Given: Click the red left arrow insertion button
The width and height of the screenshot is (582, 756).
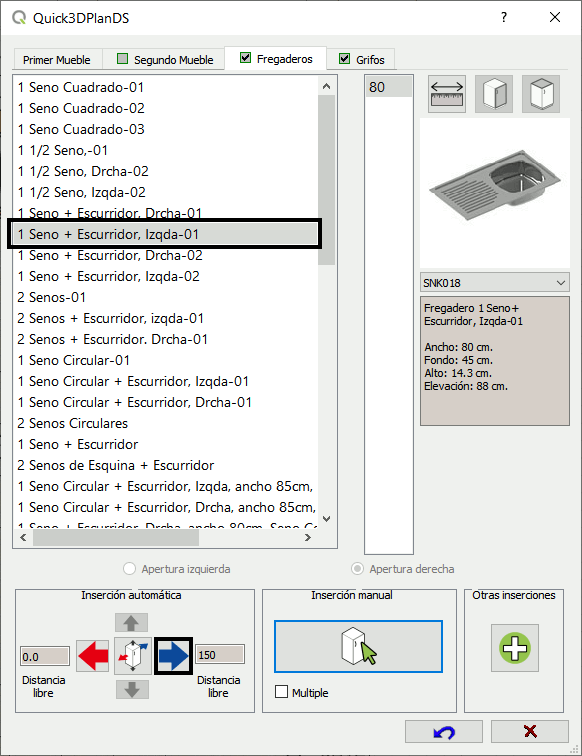Looking at the screenshot, I should tap(93, 656).
